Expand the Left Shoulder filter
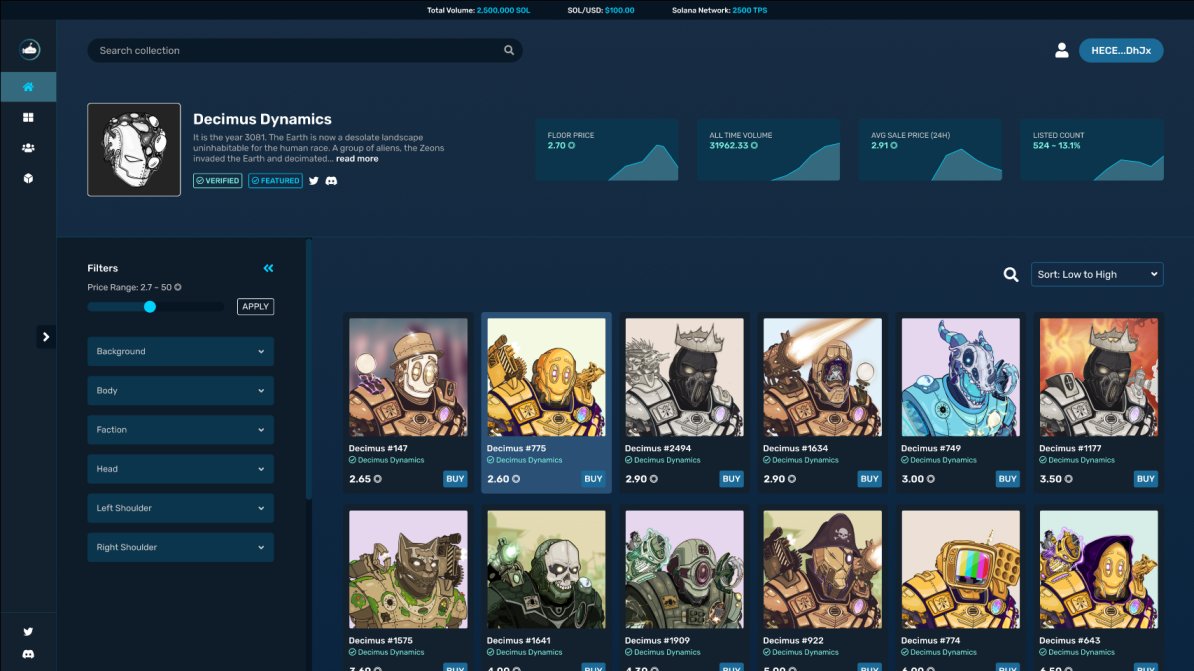1194x671 pixels. [x=180, y=508]
